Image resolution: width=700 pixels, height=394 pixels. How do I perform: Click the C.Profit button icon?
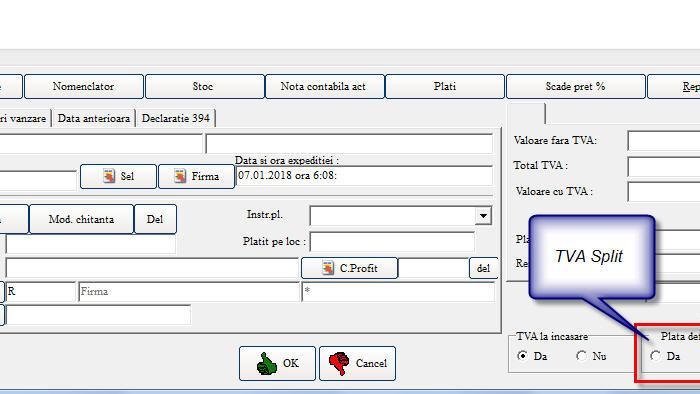pos(328,268)
